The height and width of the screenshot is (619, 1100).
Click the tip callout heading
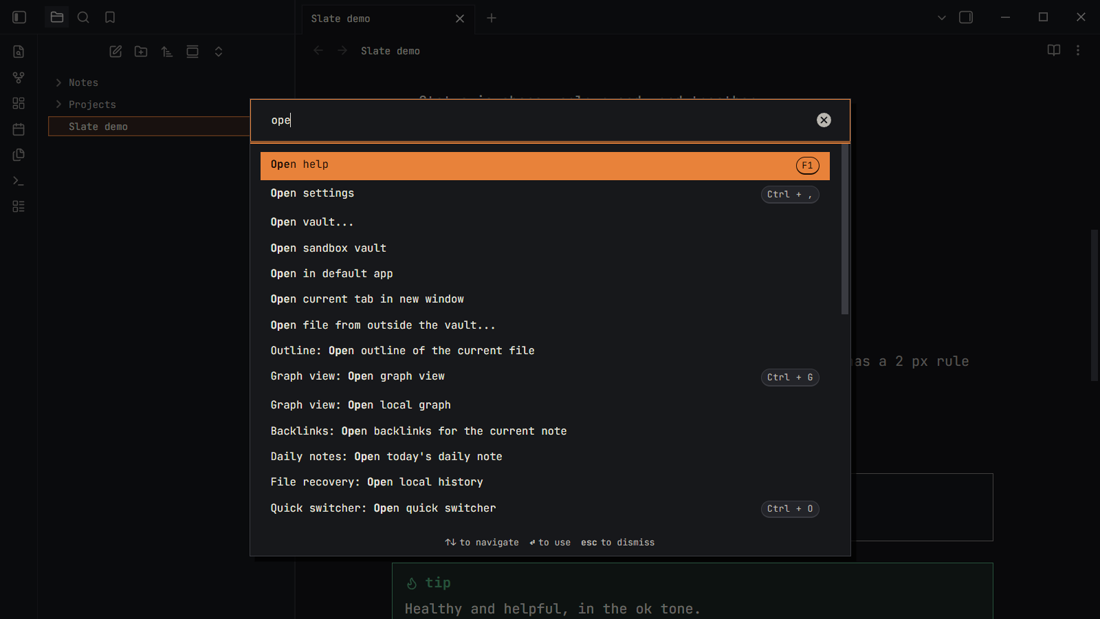438,583
